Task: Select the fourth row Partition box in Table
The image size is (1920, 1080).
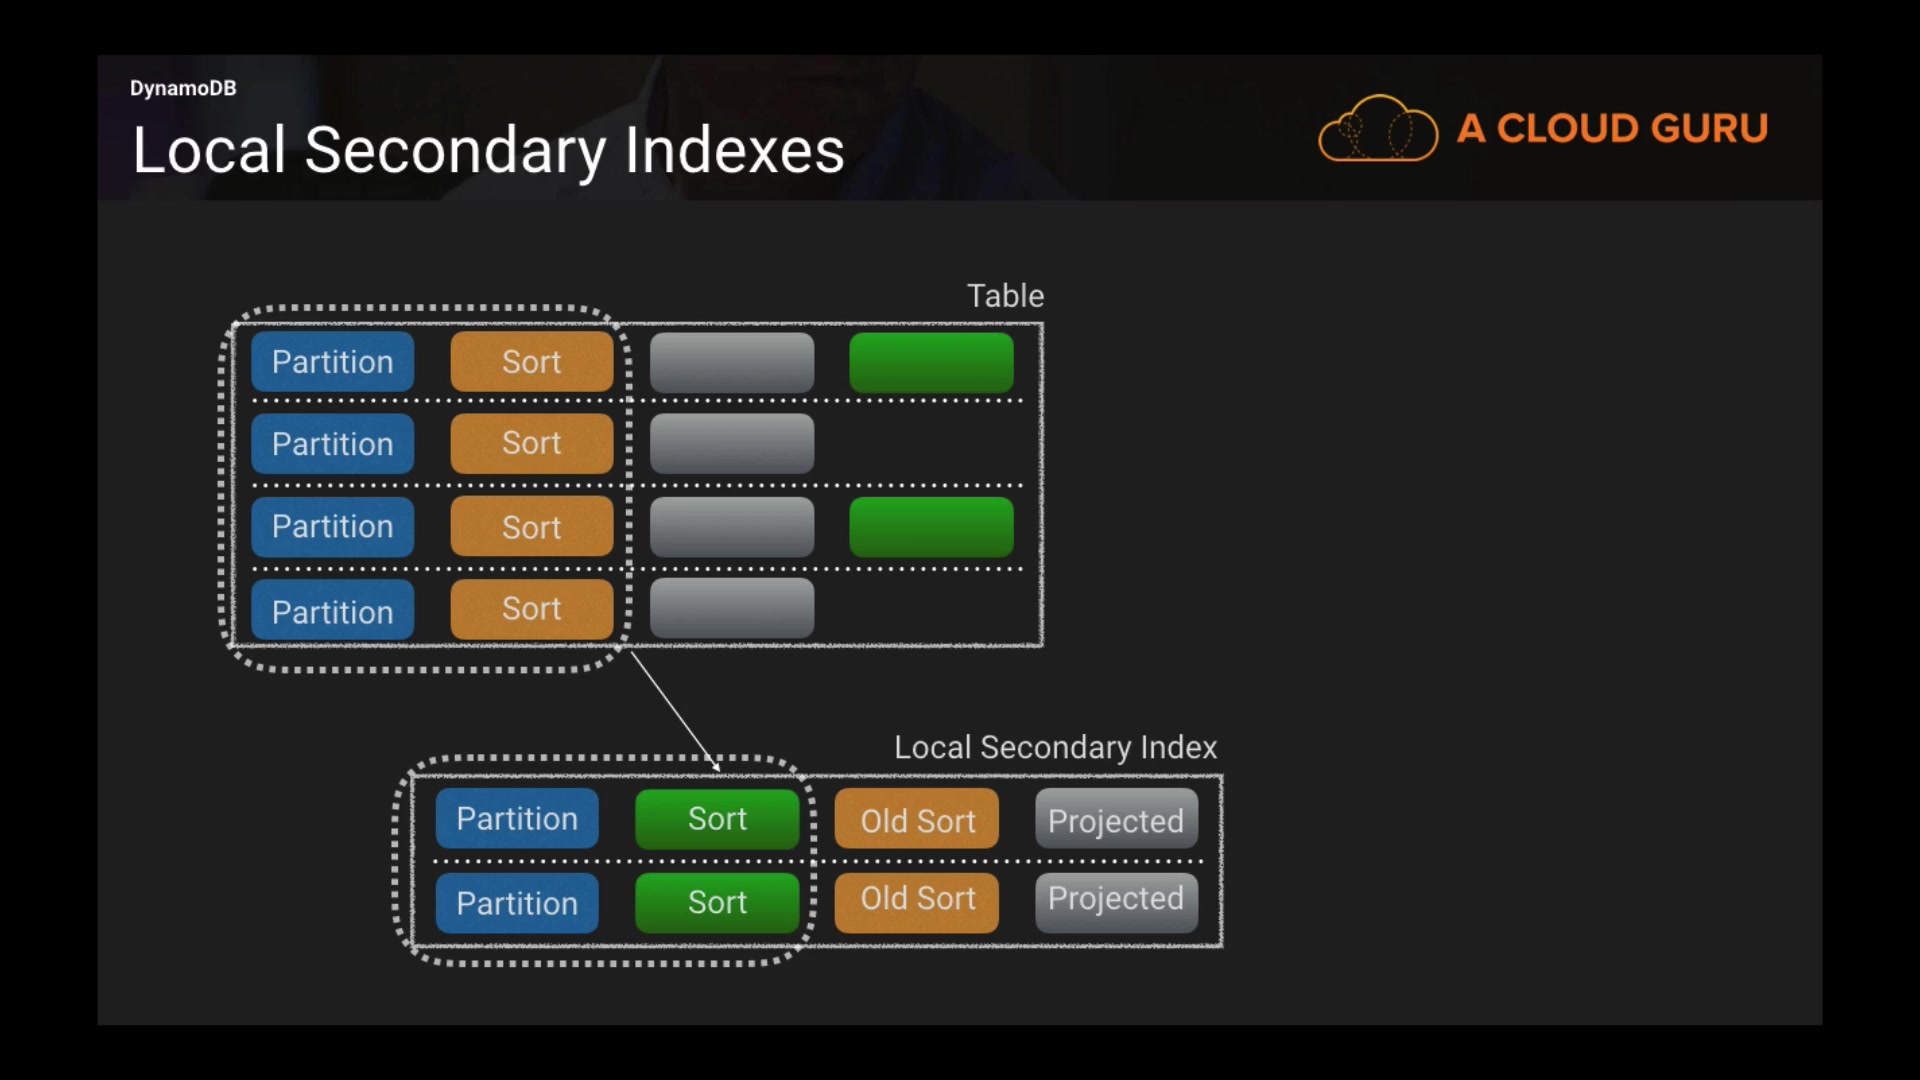Action: coord(332,611)
